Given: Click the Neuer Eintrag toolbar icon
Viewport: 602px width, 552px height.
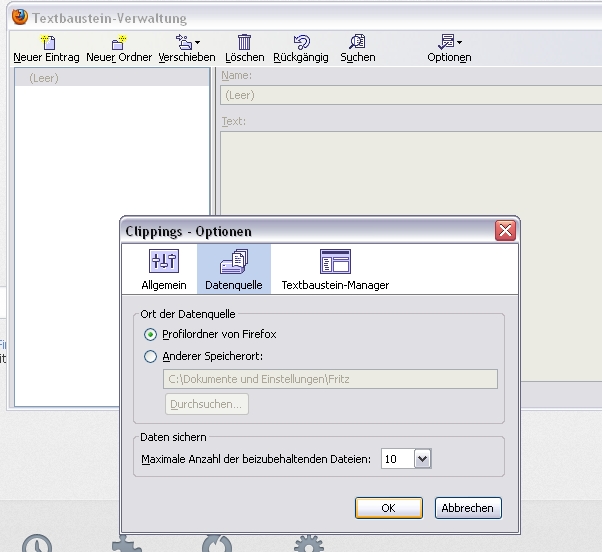Looking at the screenshot, I should click(47, 42).
